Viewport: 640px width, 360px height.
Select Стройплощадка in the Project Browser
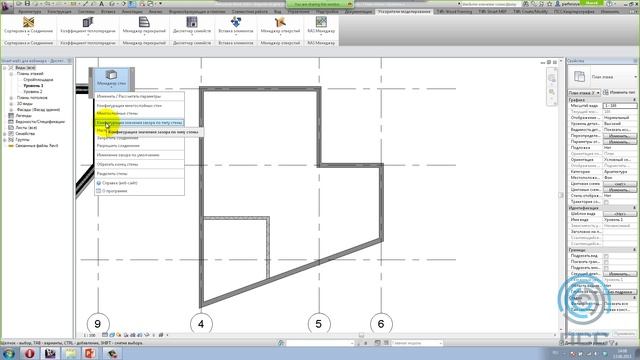point(38,80)
